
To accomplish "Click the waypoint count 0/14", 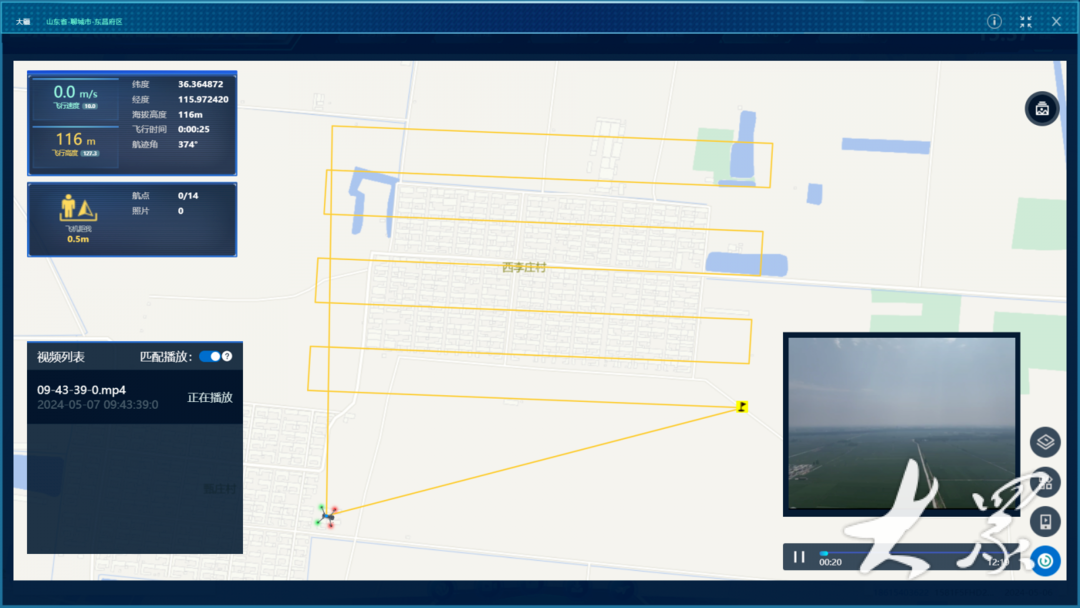I will pyautogui.click(x=188, y=196).
